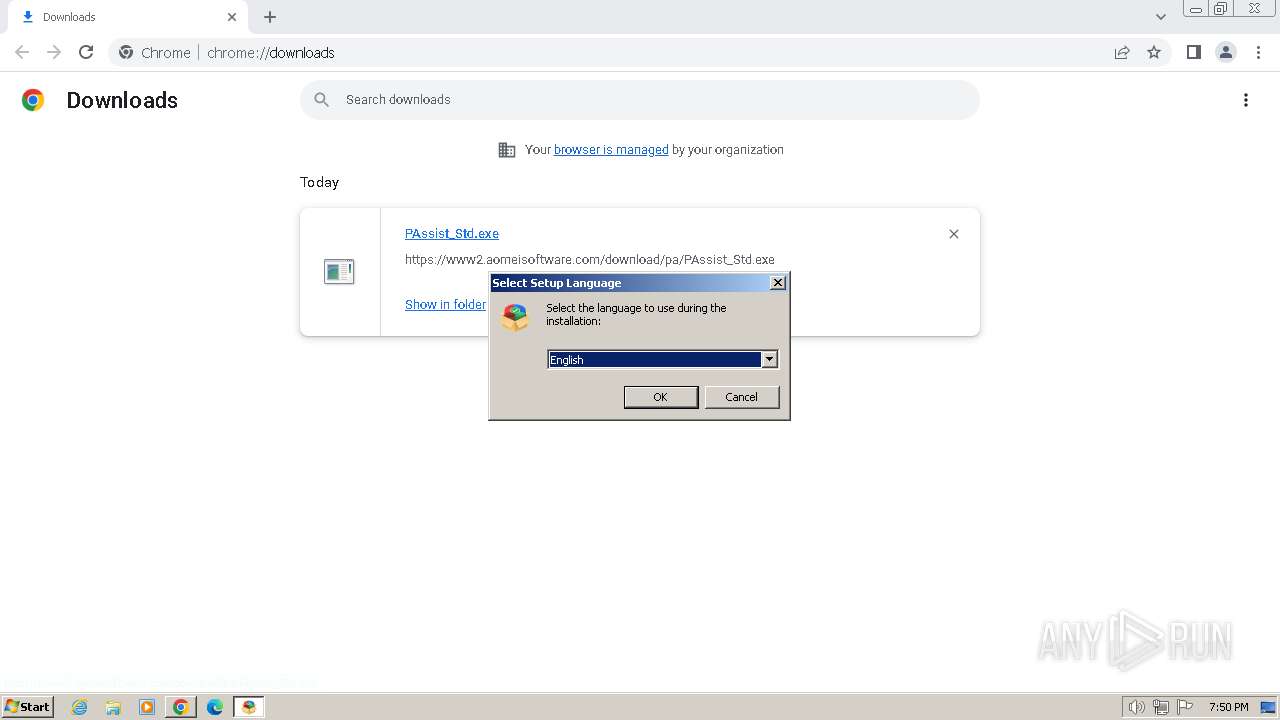Open the Action Center flag icon
Image resolution: width=1280 pixels, height=720 pixels.
click(x=1185, y=707)
